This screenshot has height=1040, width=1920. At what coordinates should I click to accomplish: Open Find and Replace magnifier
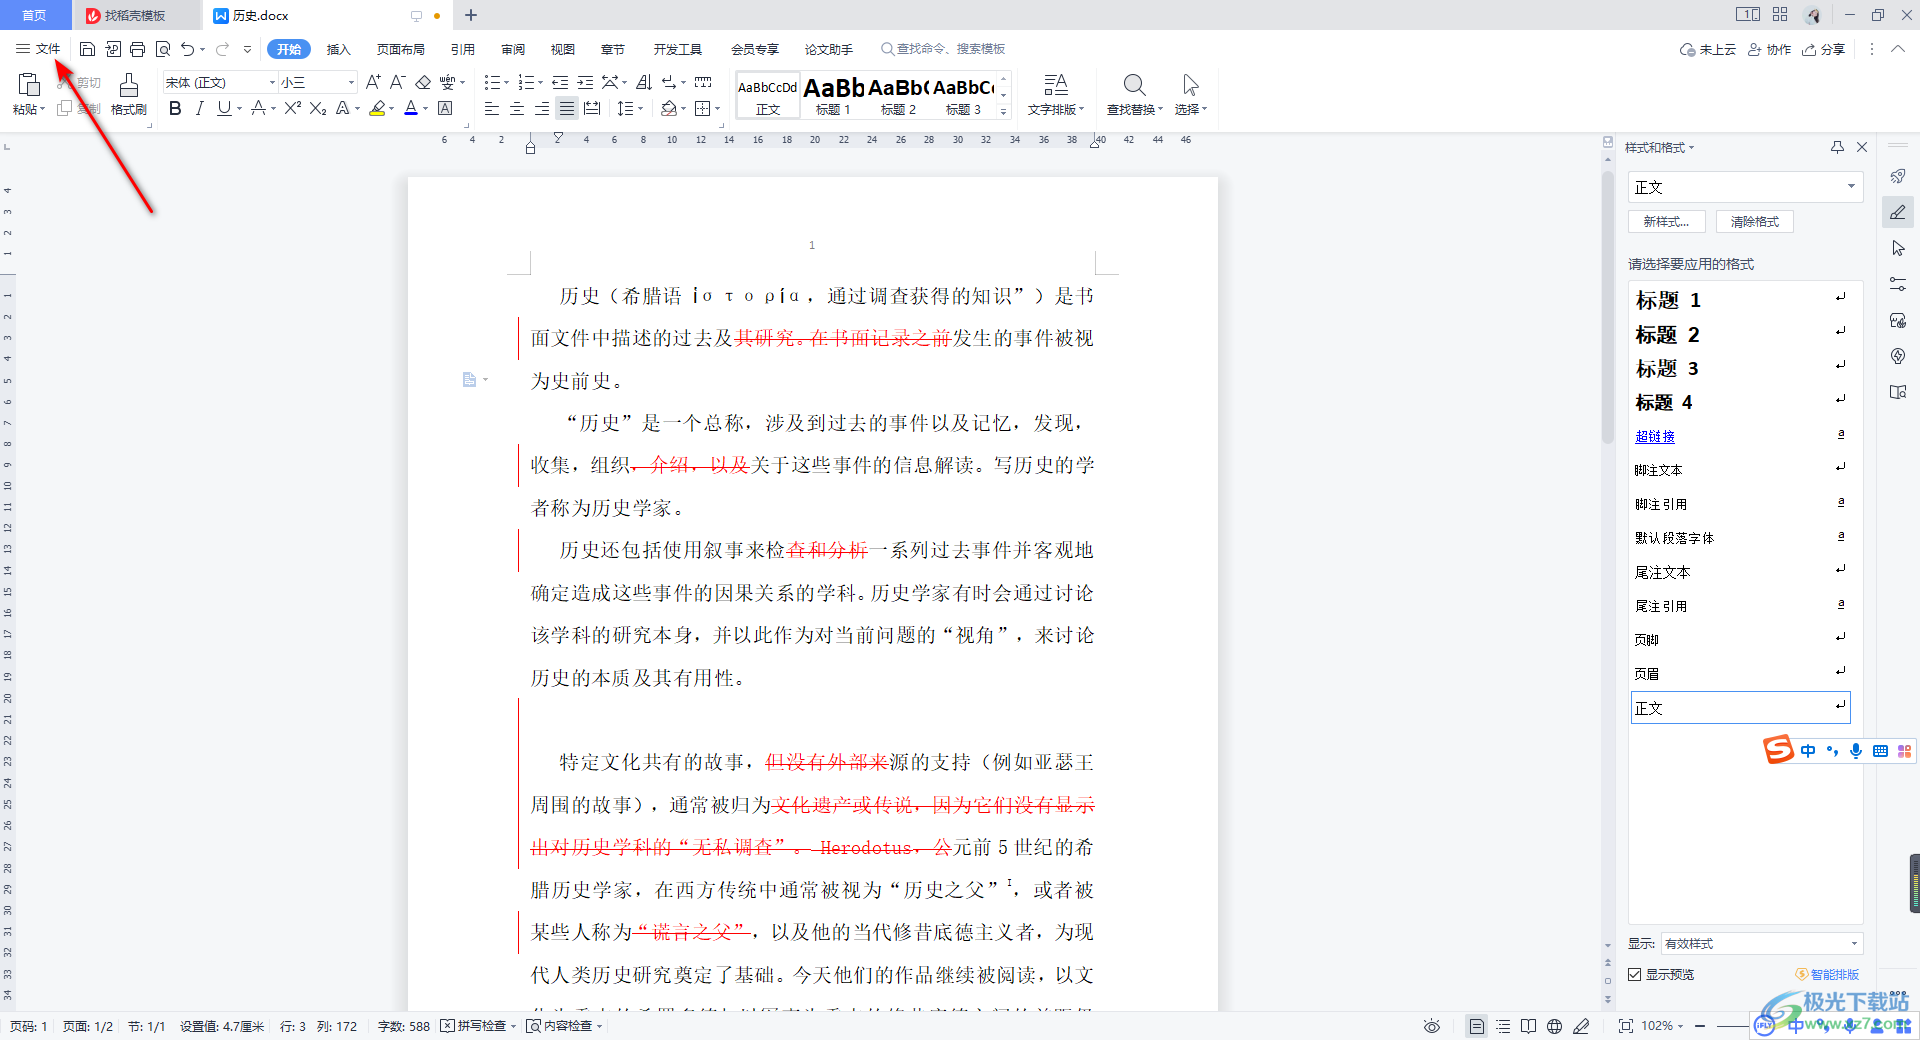[1134, 94]
